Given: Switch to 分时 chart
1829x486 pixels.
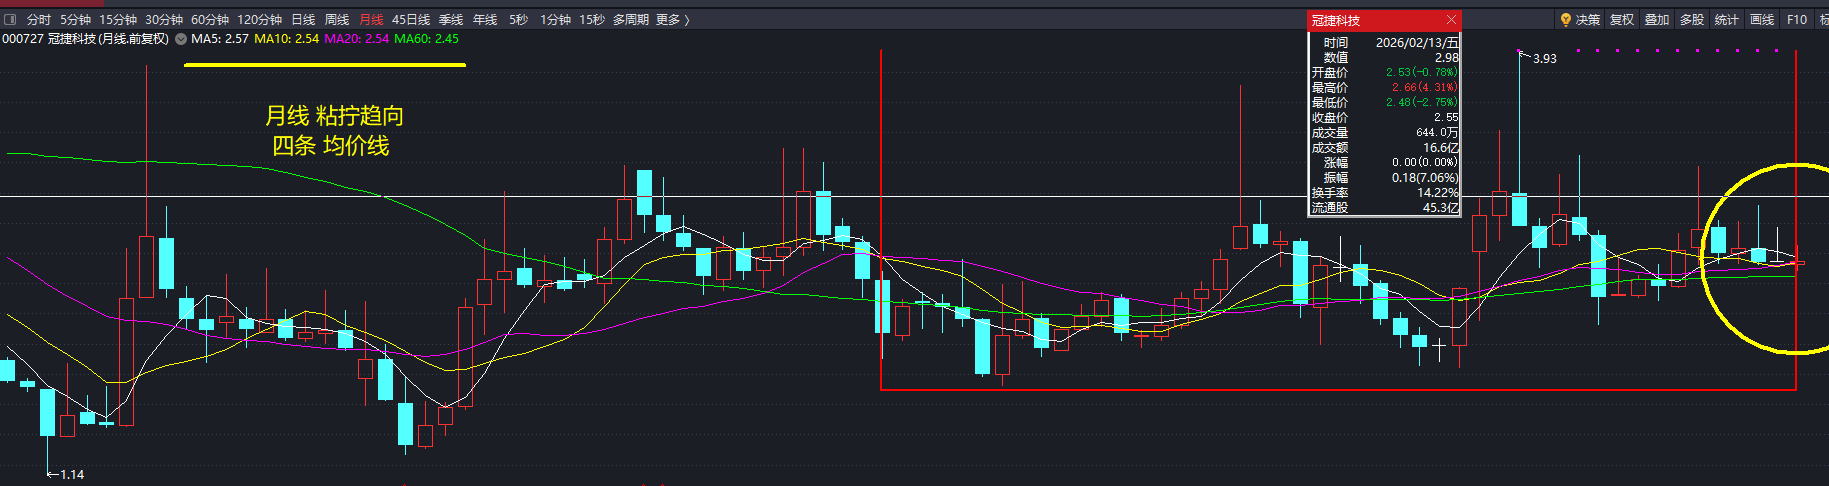Looking at the screenshot, I should point(39,19).
